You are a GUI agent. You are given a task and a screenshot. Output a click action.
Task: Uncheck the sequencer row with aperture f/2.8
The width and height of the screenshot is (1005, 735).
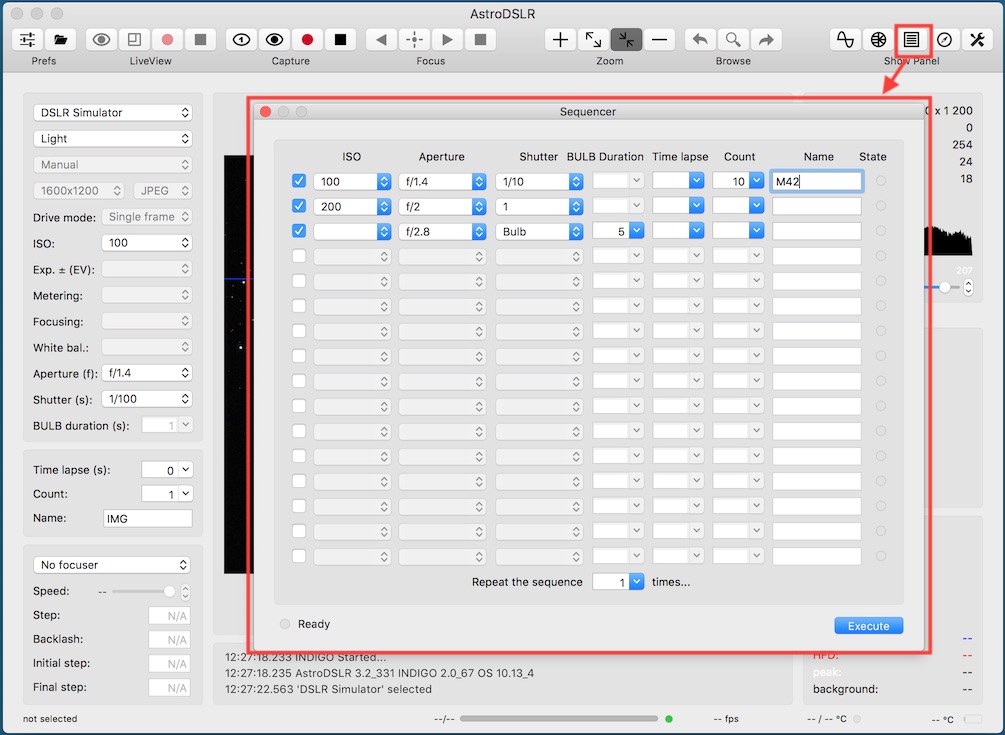[x=299, y=231]
